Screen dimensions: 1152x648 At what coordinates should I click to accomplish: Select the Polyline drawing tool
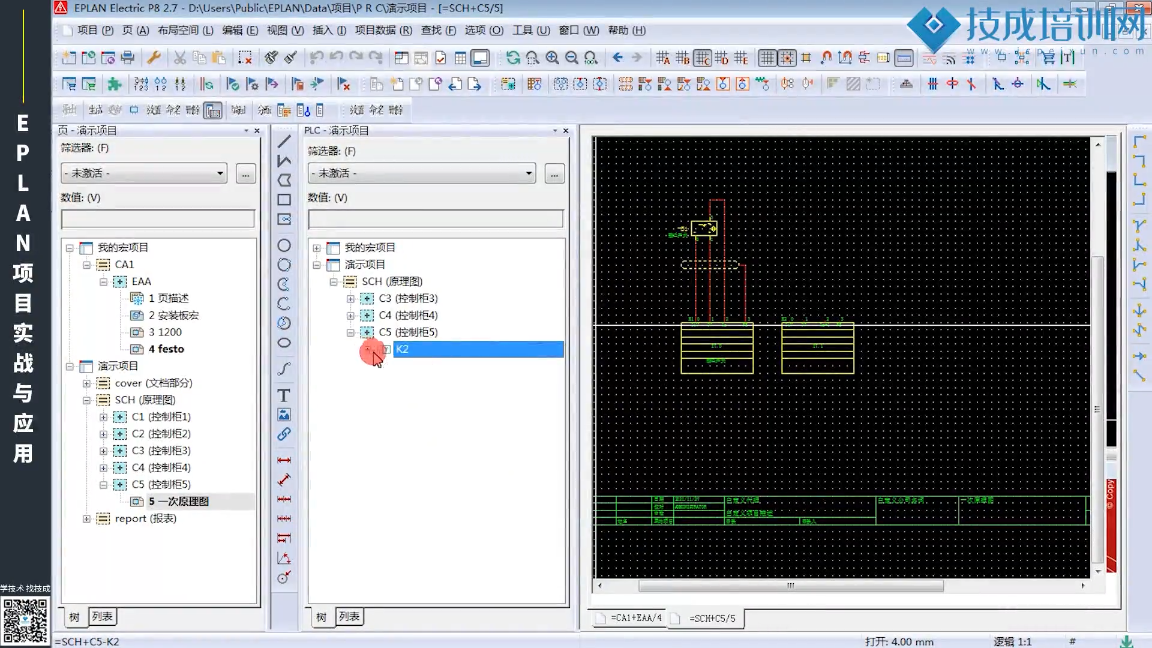[284, 161]
